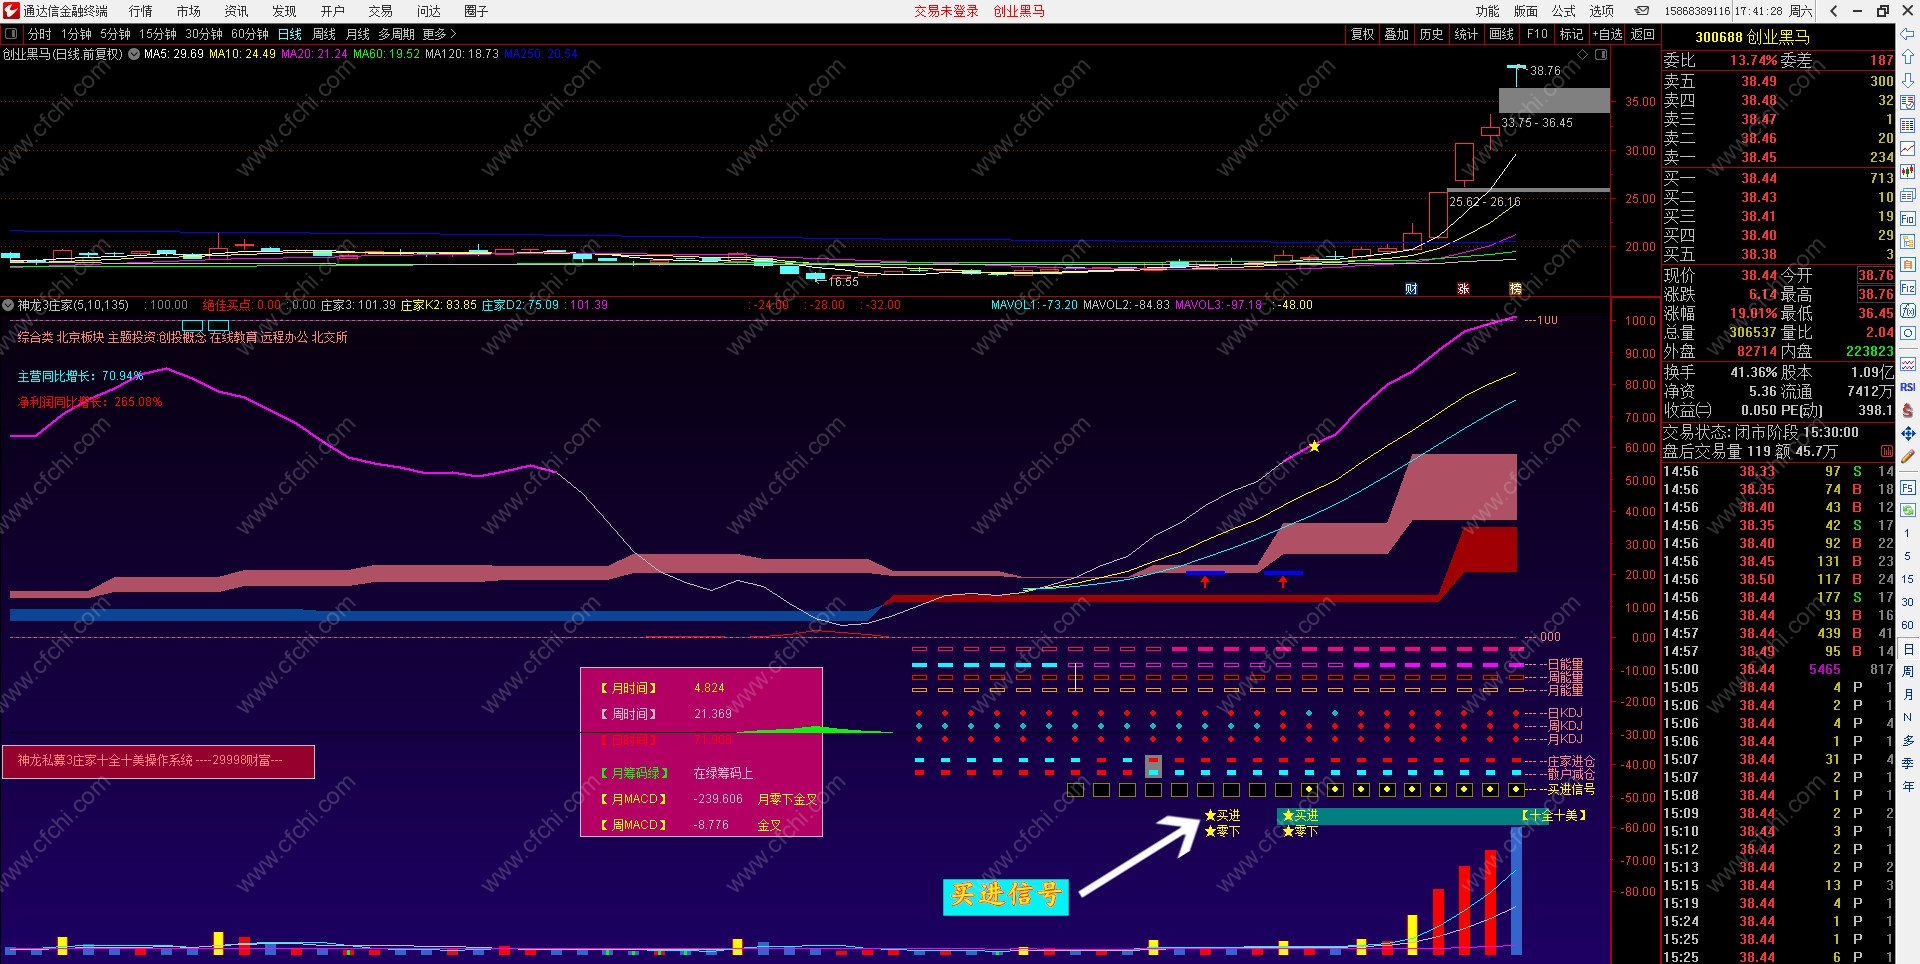Click the 交易未登录 link

(946, 11)
